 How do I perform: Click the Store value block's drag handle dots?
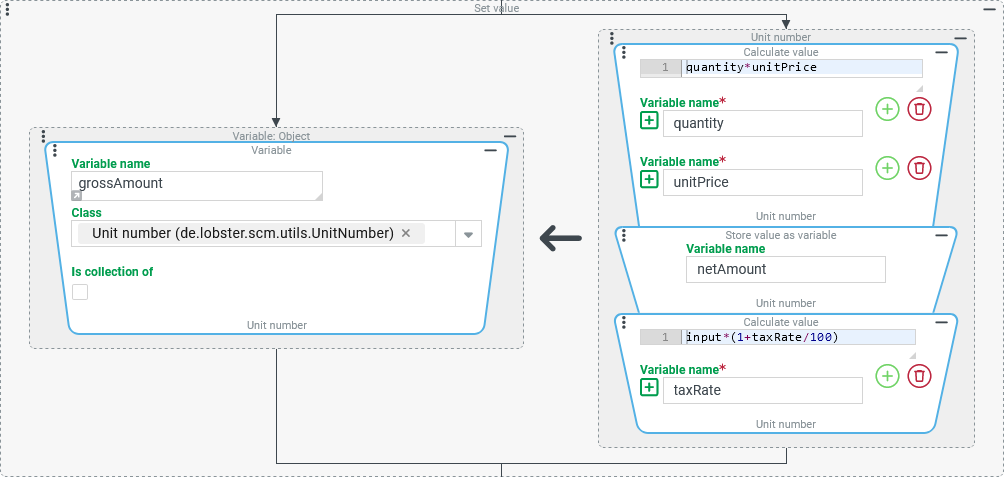pos(625,238)
